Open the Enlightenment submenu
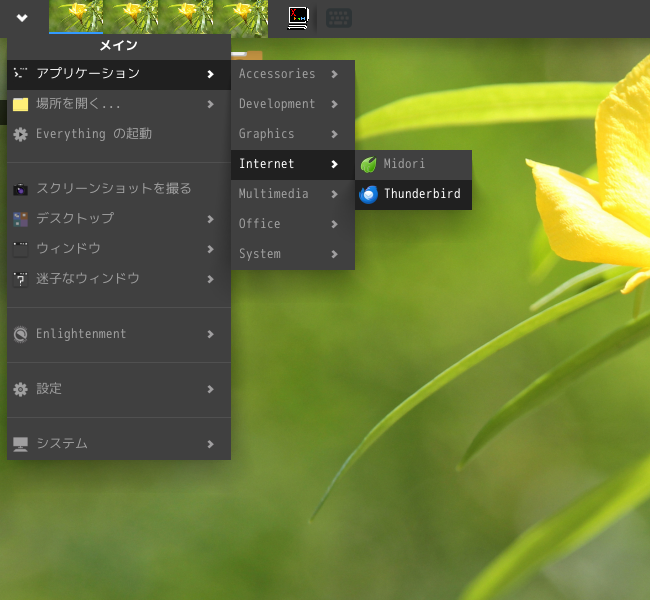The image size is (650, 600). (119, 335)
